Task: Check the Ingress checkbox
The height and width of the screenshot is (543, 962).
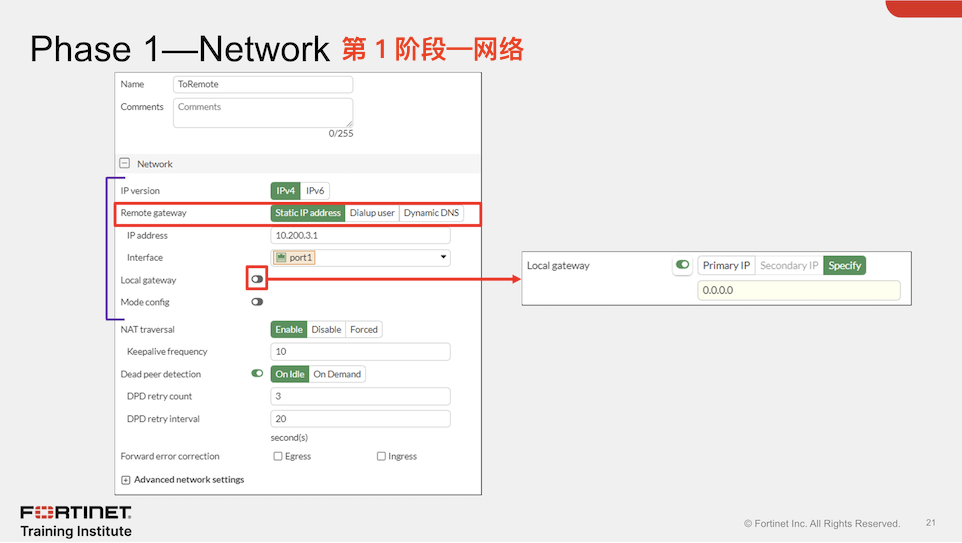Action: 381,456
